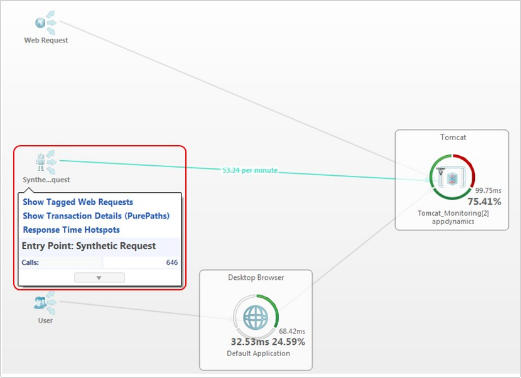Click the 'Desktop Browser' tile title

(256, 277)
